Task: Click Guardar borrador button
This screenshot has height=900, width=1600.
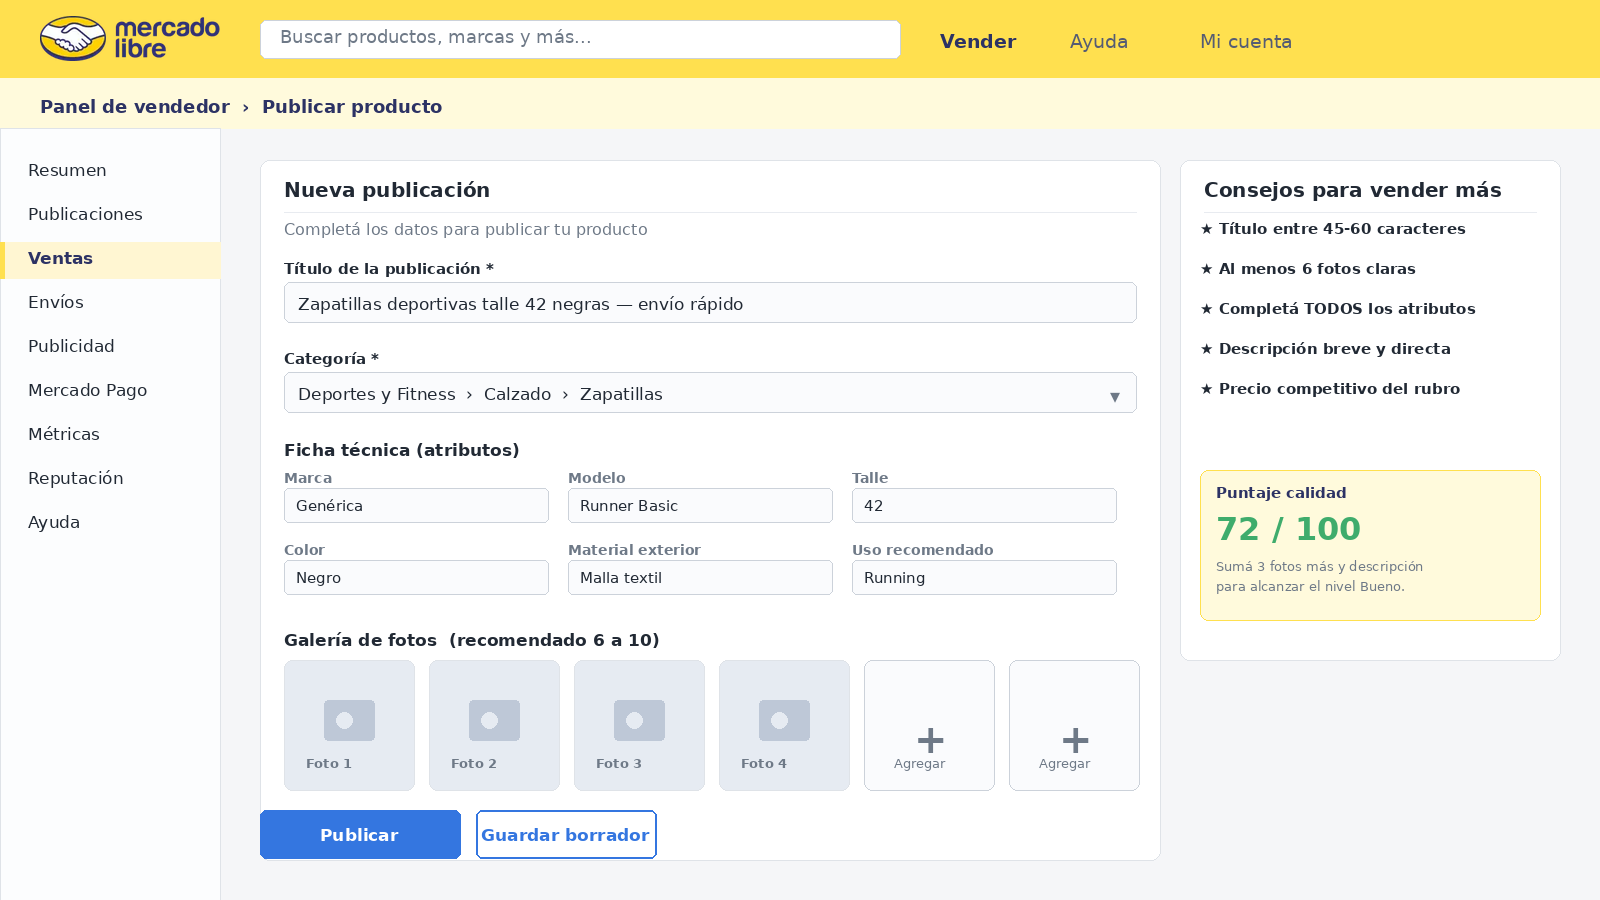Action: tap(566, 834)
